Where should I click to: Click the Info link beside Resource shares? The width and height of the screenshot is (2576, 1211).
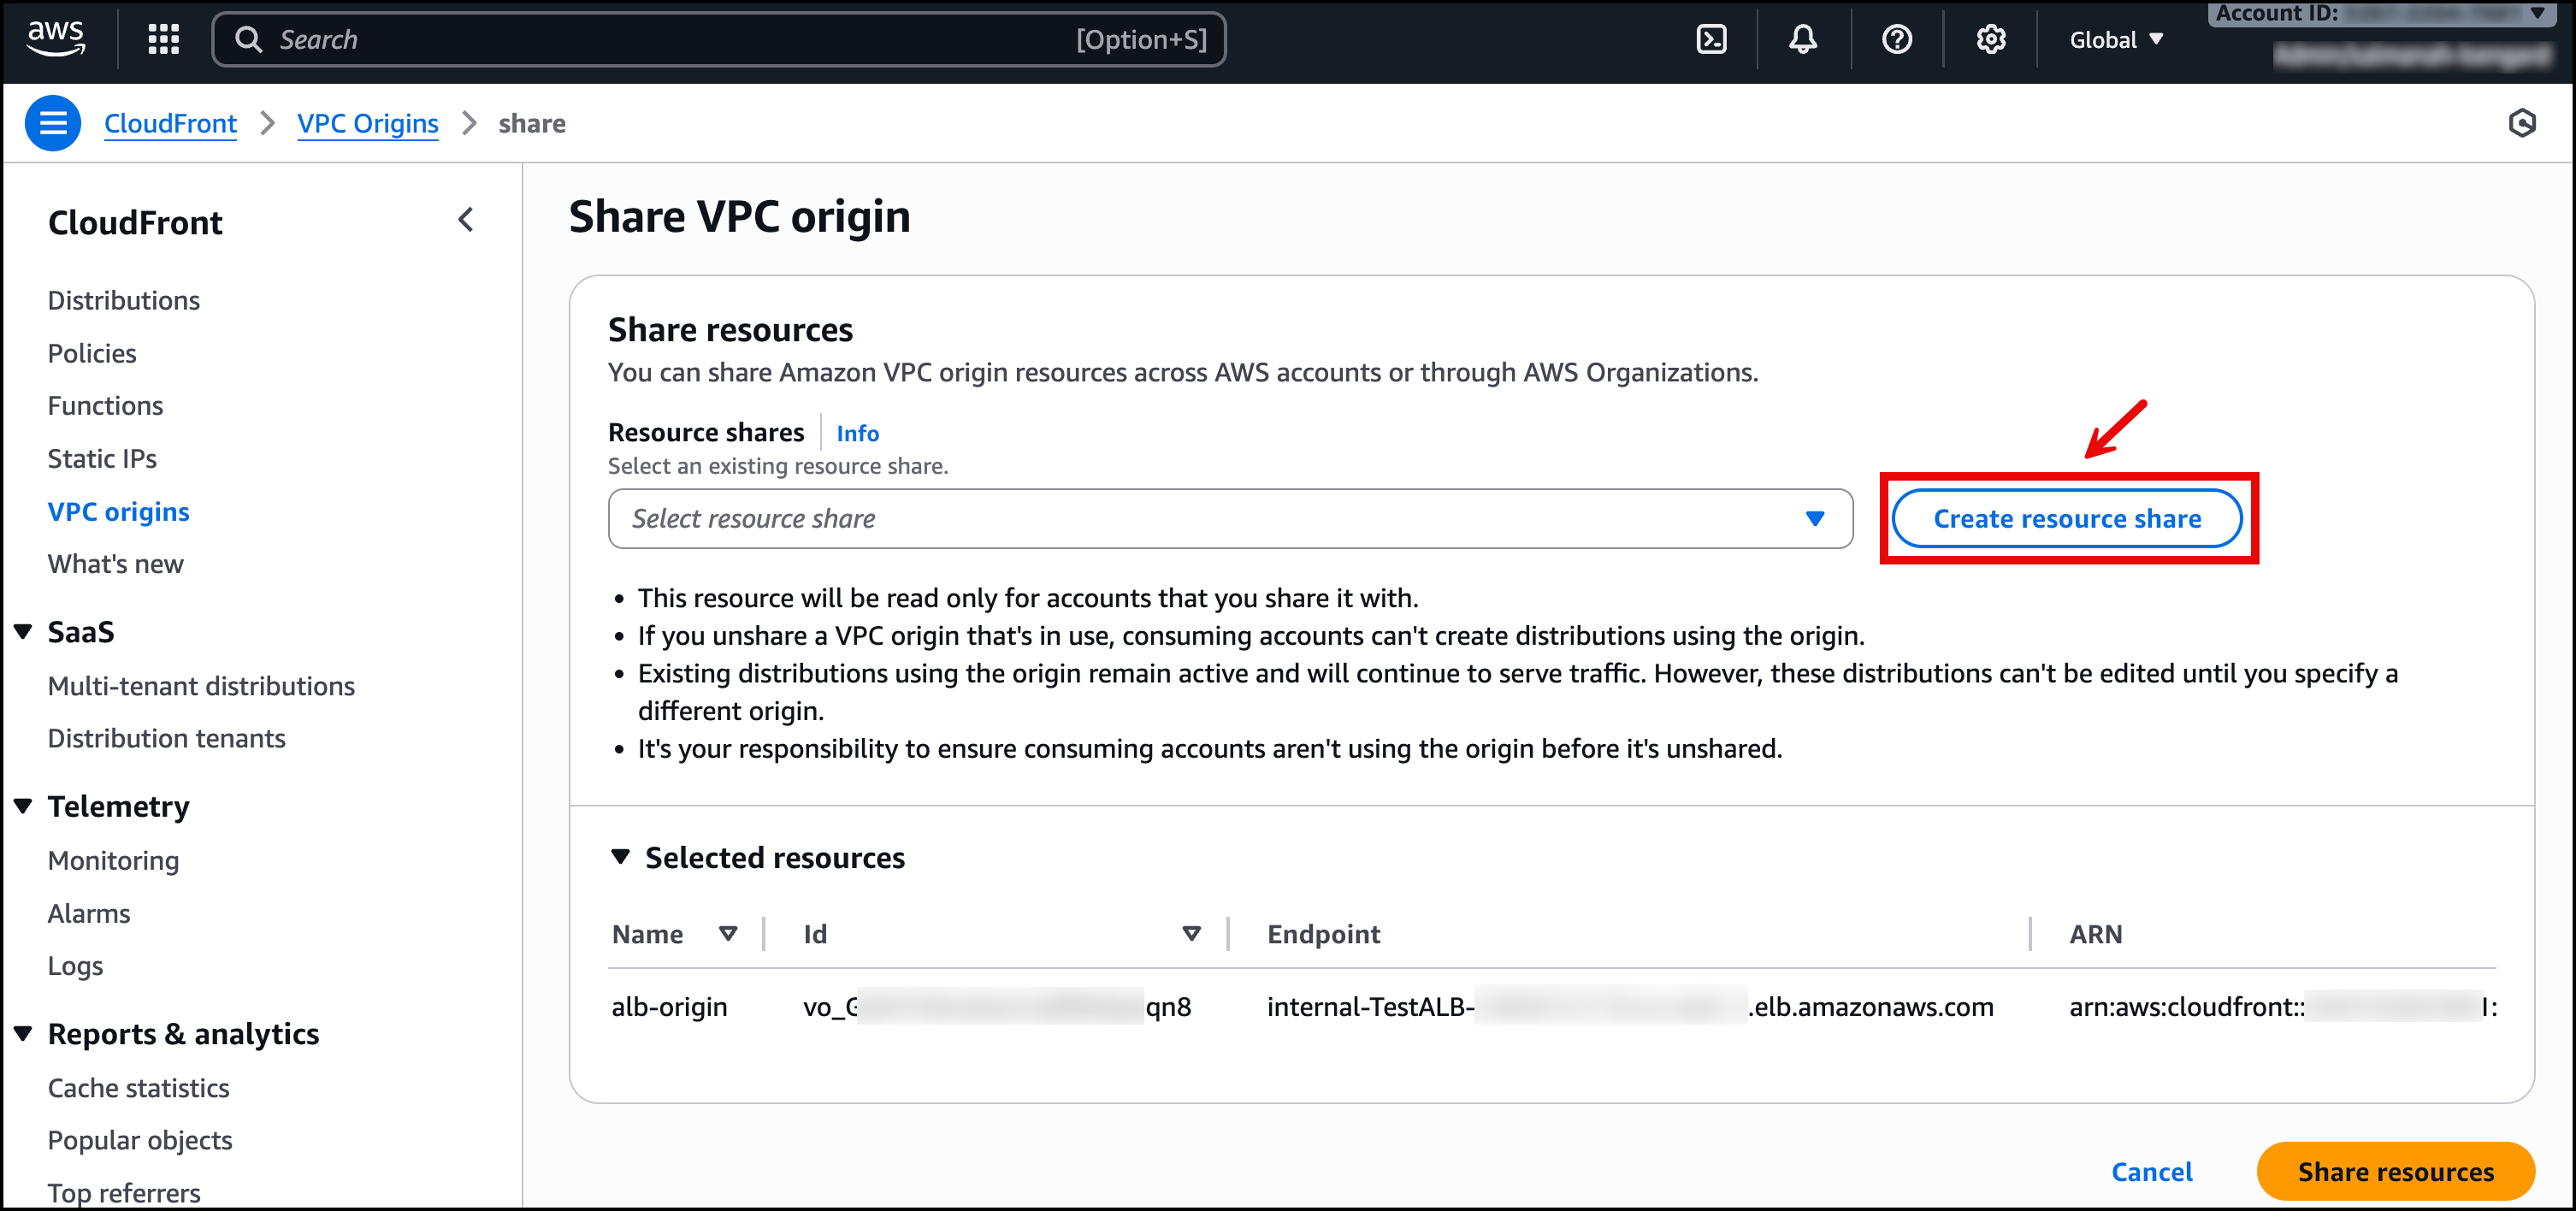tap(857, 433)
